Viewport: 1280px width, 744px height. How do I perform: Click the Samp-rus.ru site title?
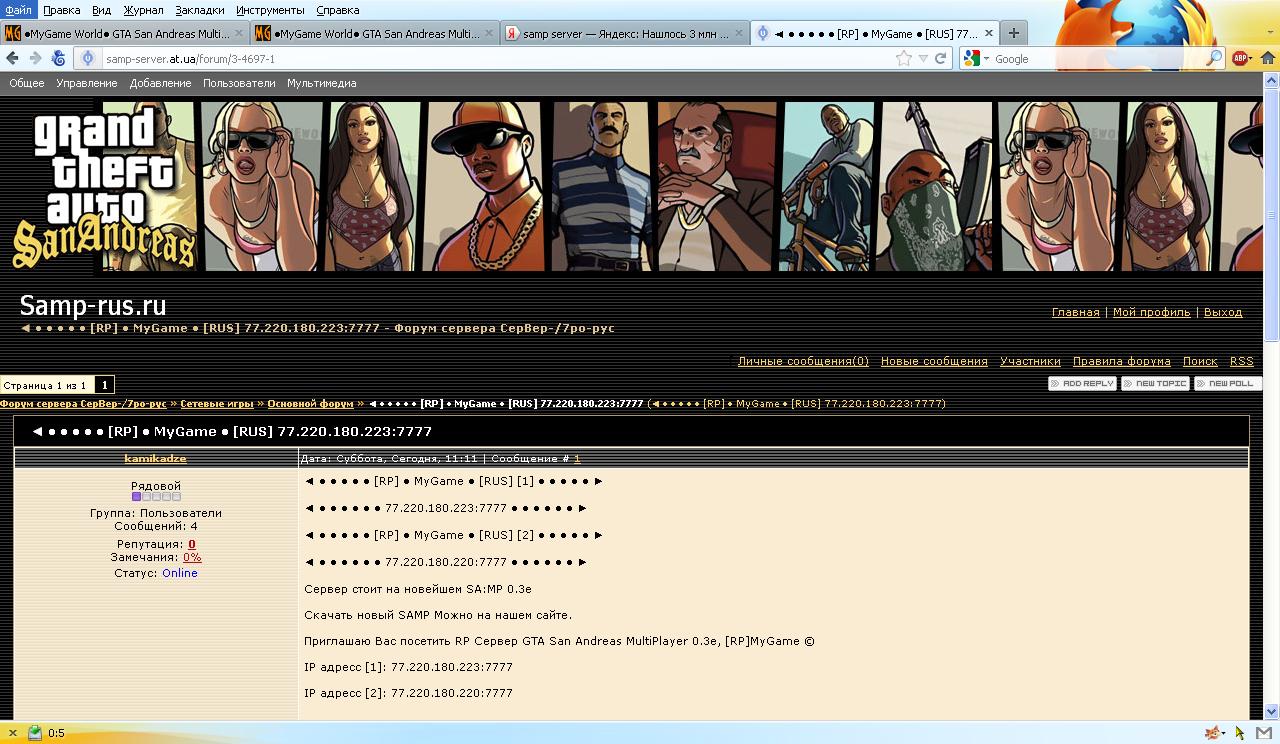[93, 305]
